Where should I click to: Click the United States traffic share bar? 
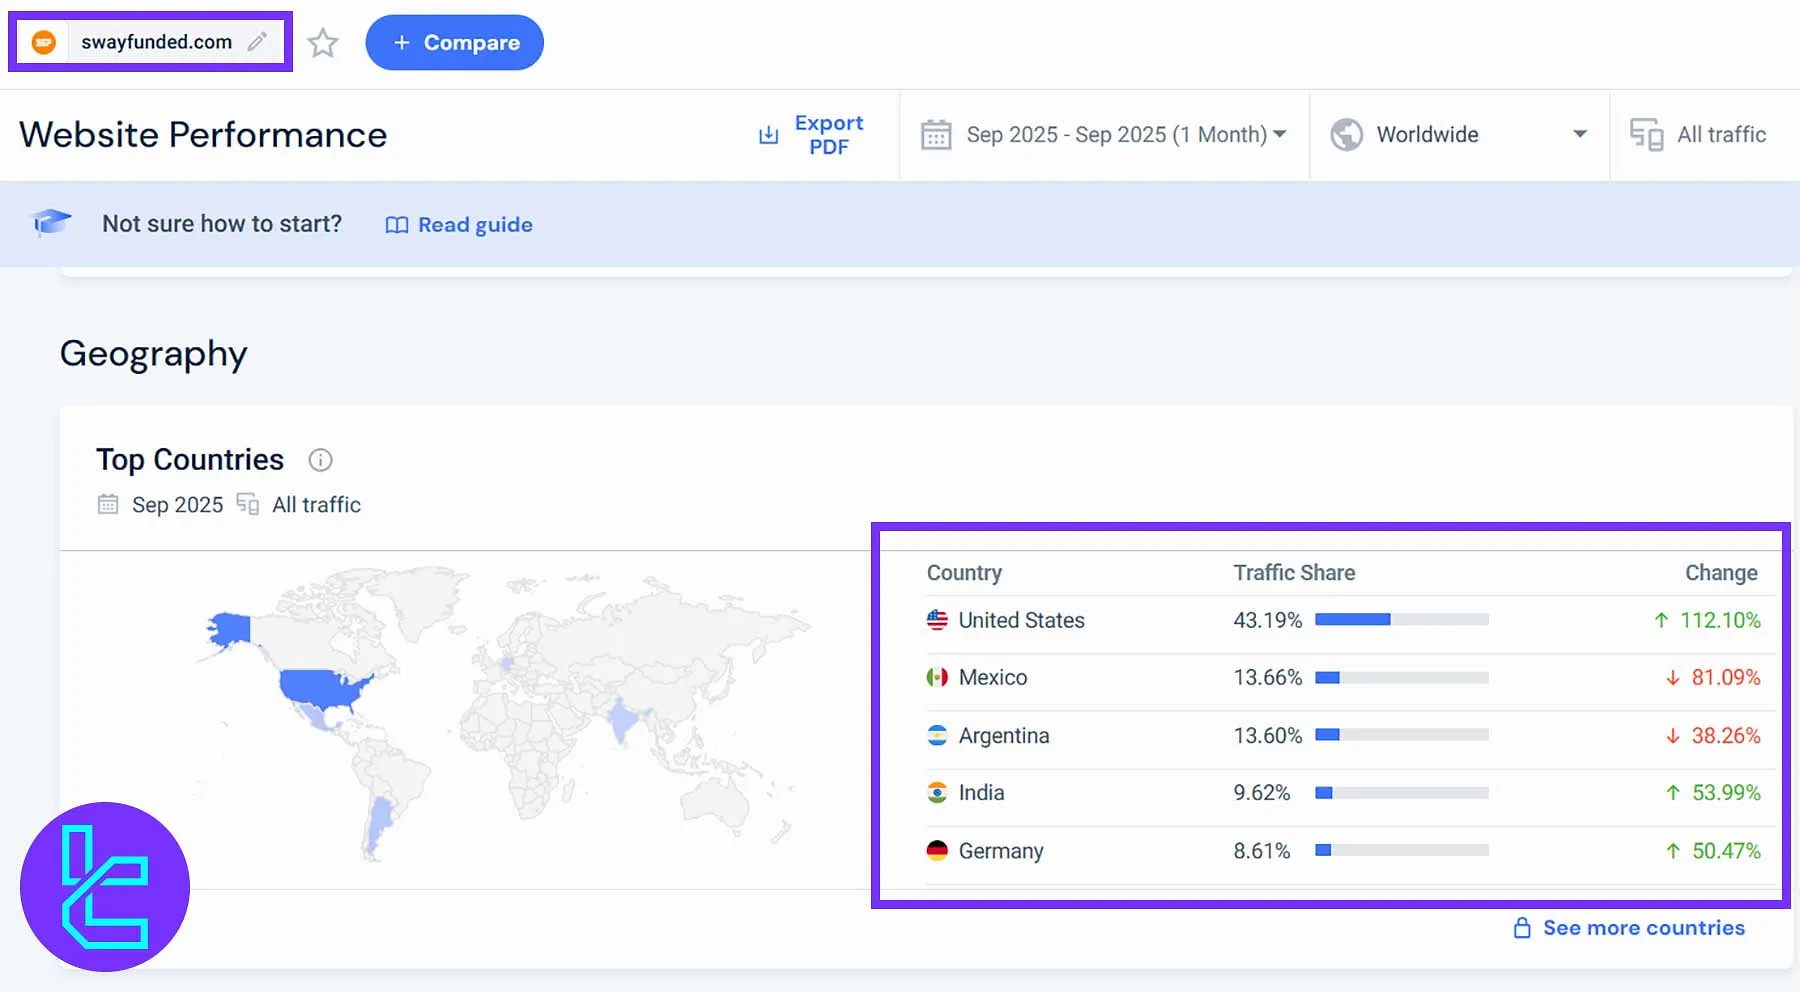point(1400,619)
